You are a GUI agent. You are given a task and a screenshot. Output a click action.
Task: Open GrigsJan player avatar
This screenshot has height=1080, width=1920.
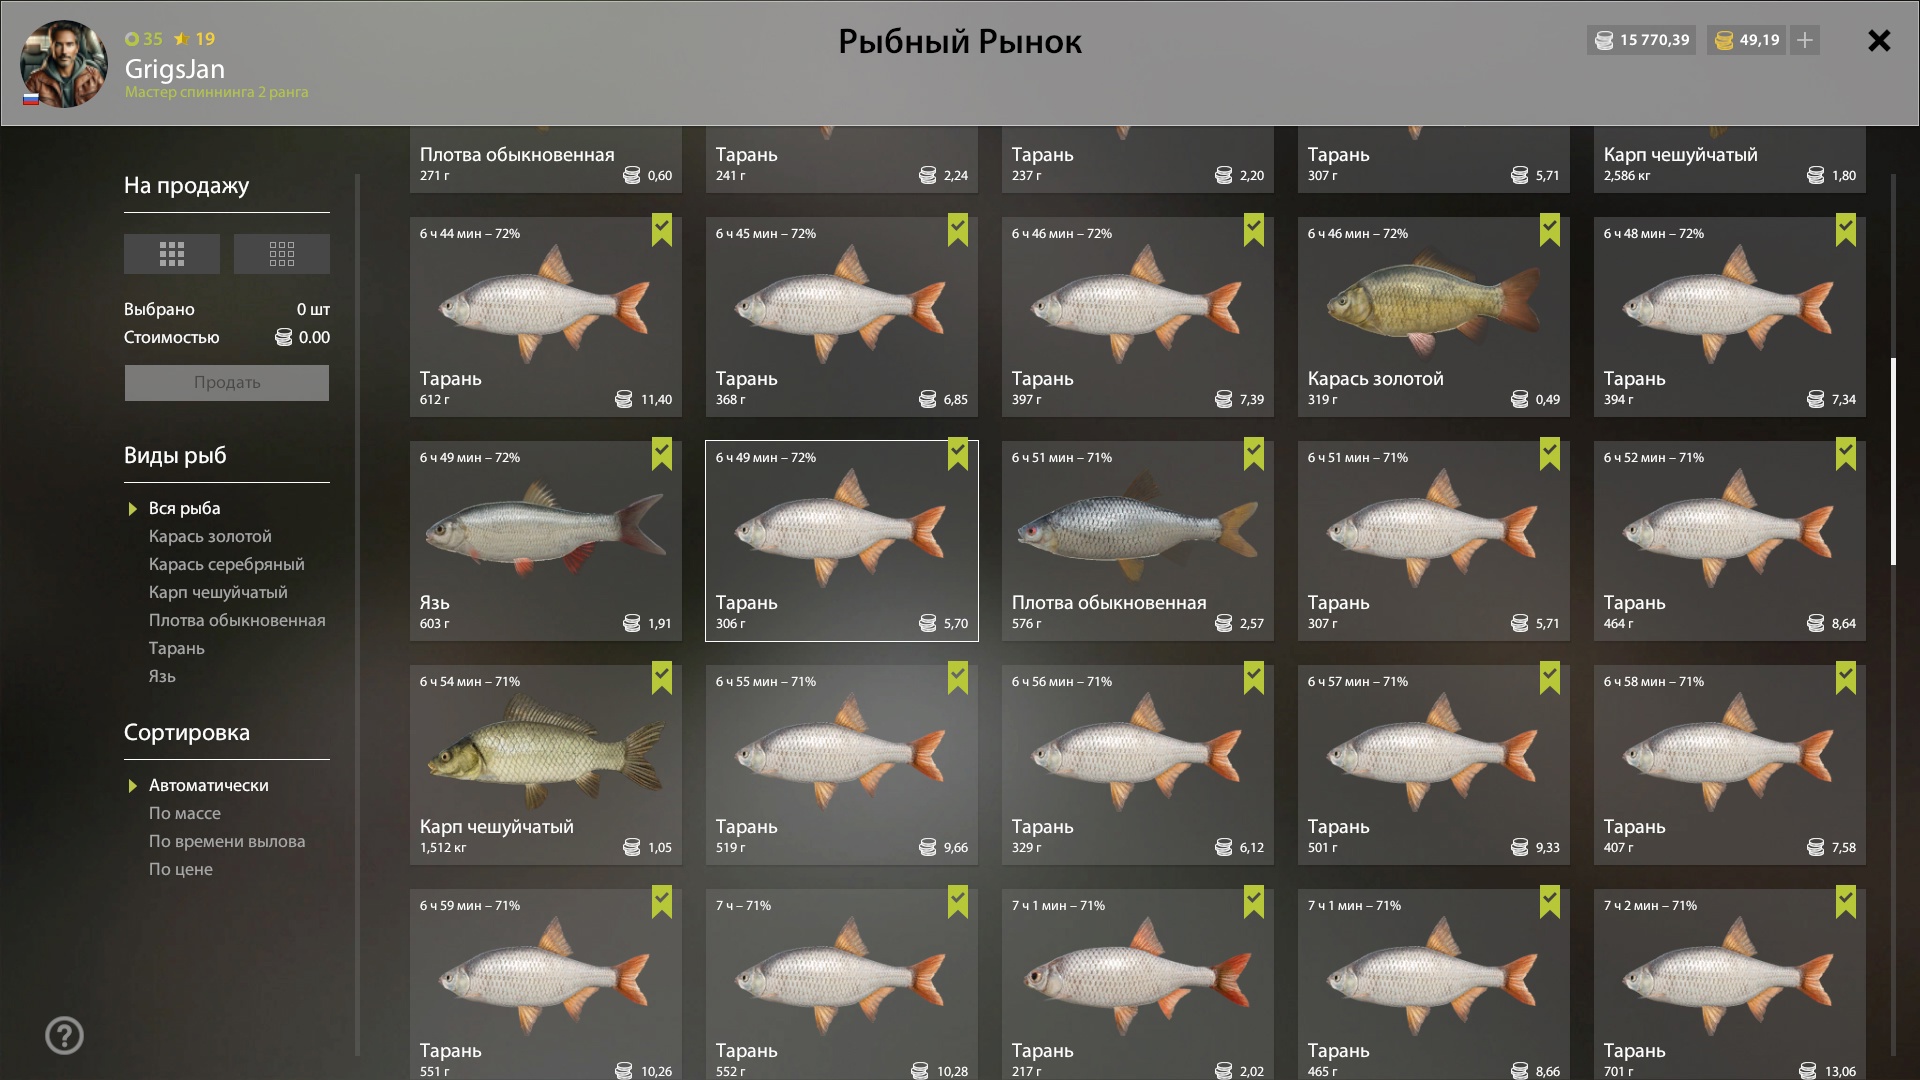64,64
